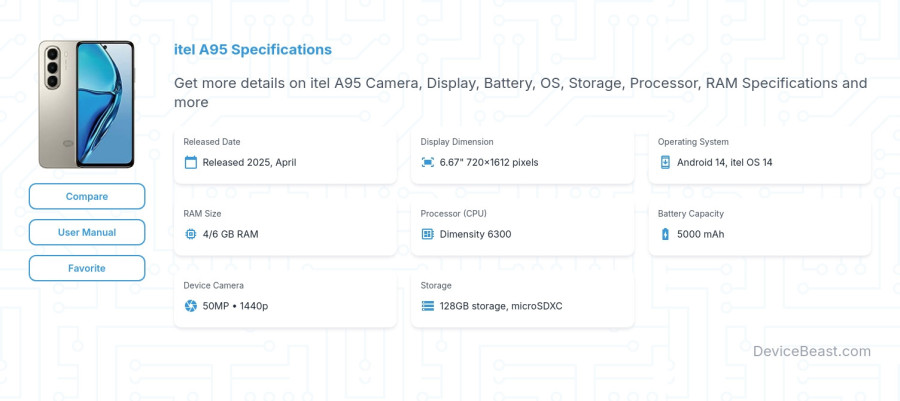Click the itel A95 Specifications heading
This screenshot has width=900, height=401.
(x=253, y=50)
